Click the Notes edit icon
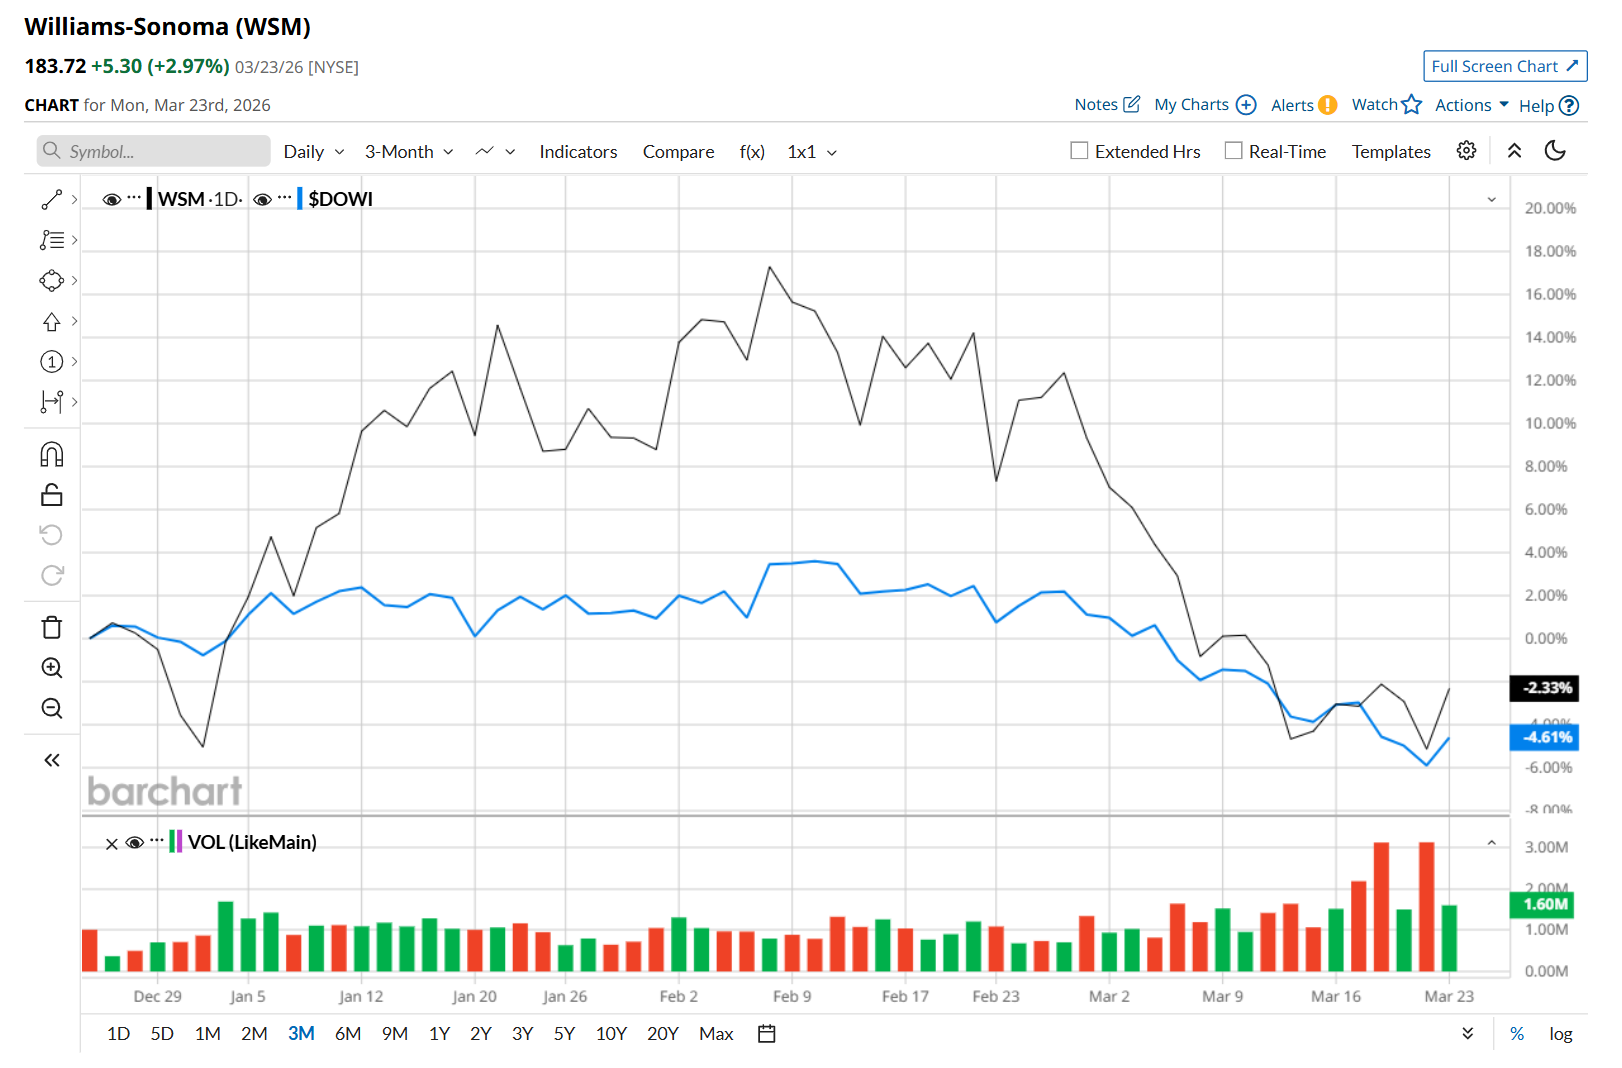 coord(1132,104)
